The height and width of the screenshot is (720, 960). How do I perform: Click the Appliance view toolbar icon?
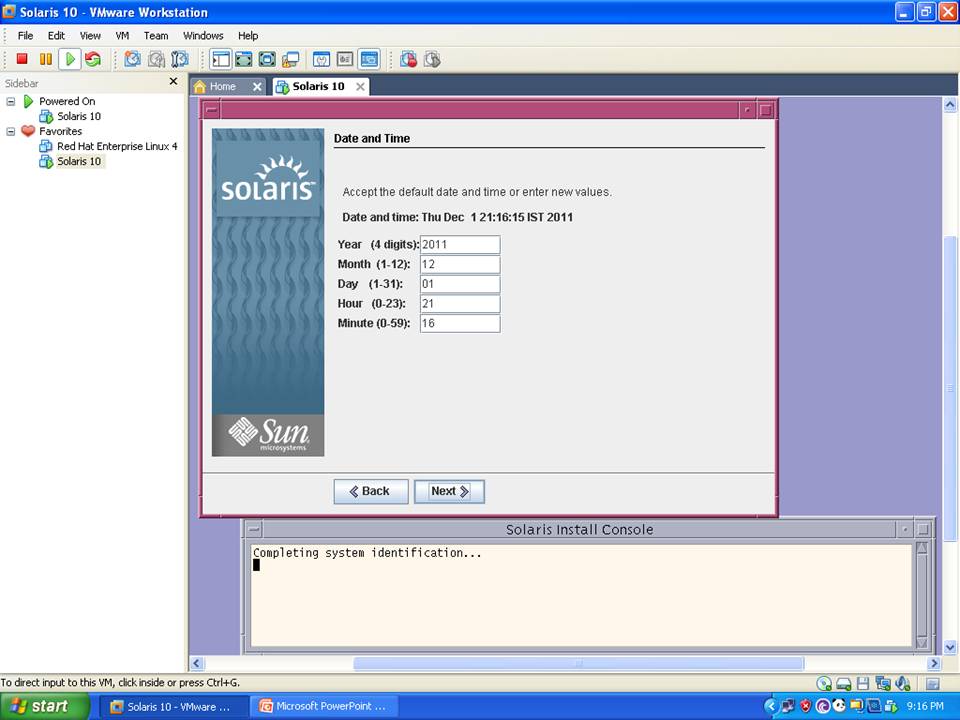coord(345,59)
